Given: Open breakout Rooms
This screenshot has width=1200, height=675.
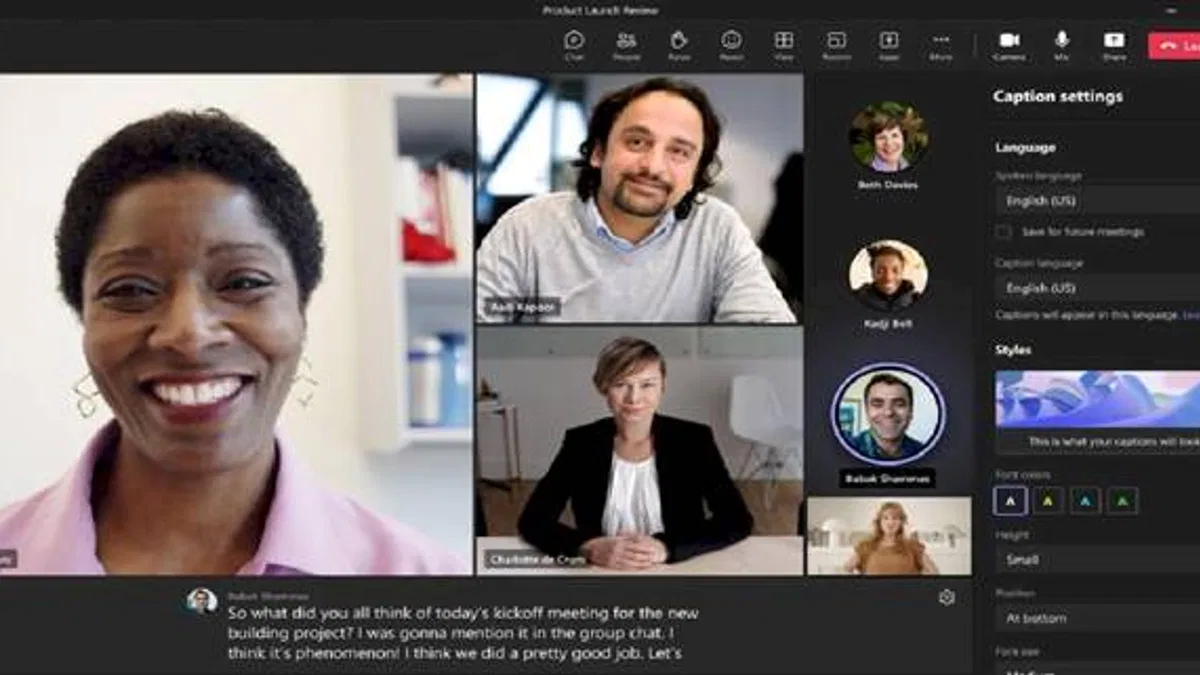Looking at the screenshot, I should (x=837, y=45).
